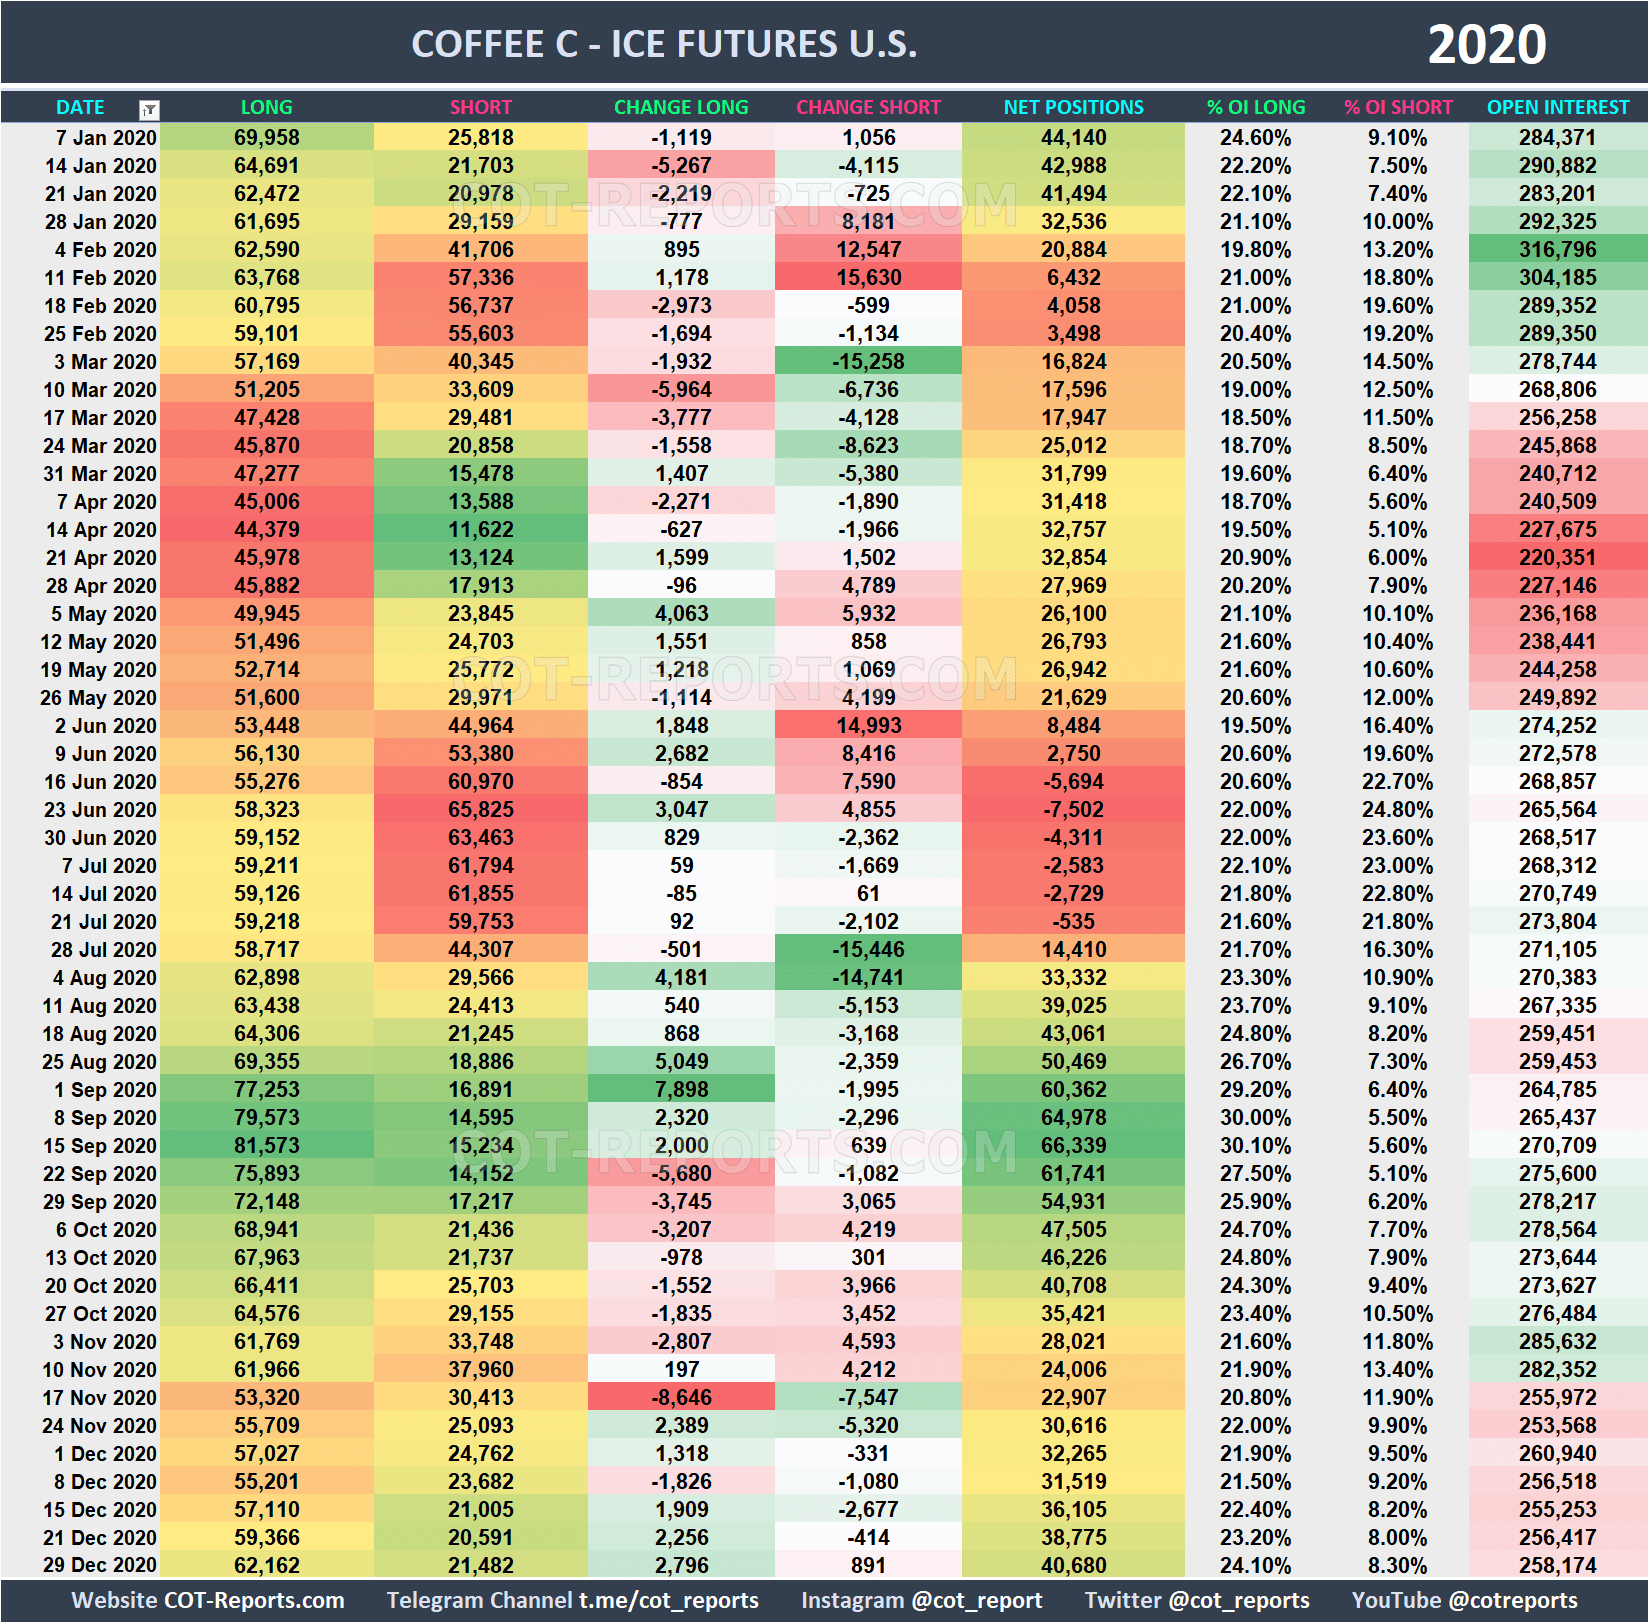The width and height of the screenshot is (1648, 1622).
Task: Sort by OPEN INTEREST column header
Action: pos(1557,107)
